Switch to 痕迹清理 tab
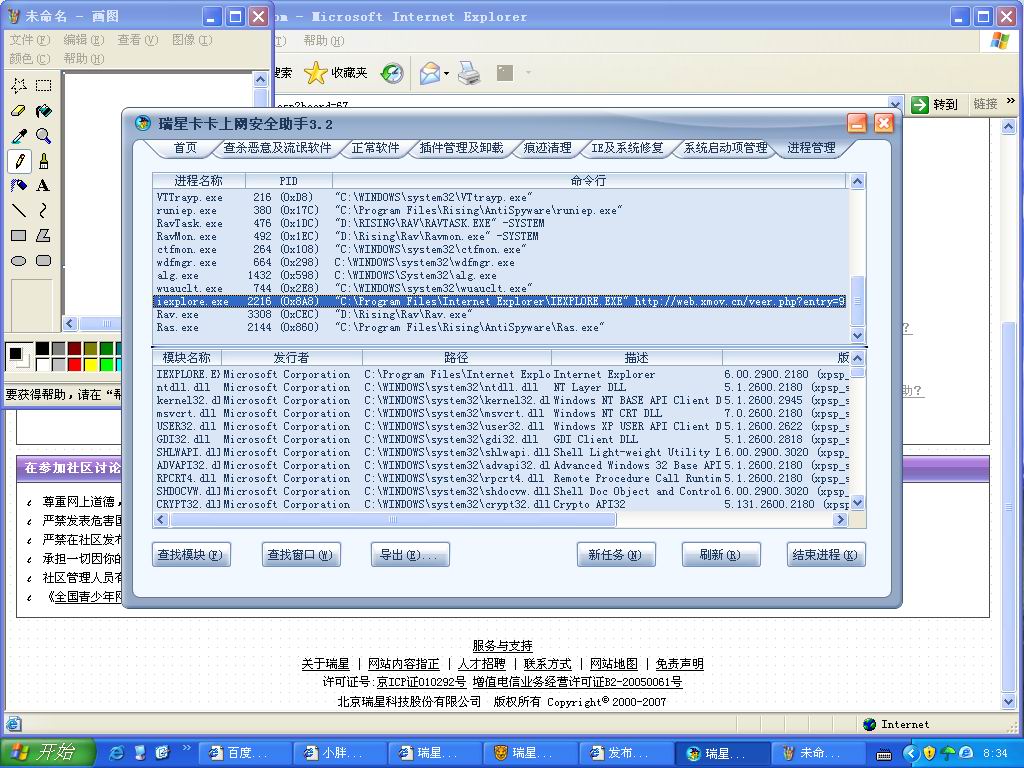1024x768 pixels. coord(547,148)
